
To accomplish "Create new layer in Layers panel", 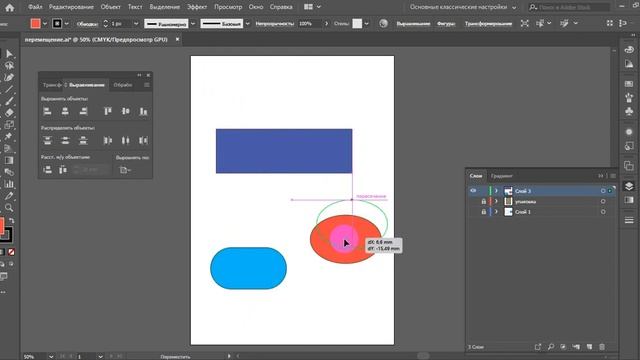I will tap(589, 347).
